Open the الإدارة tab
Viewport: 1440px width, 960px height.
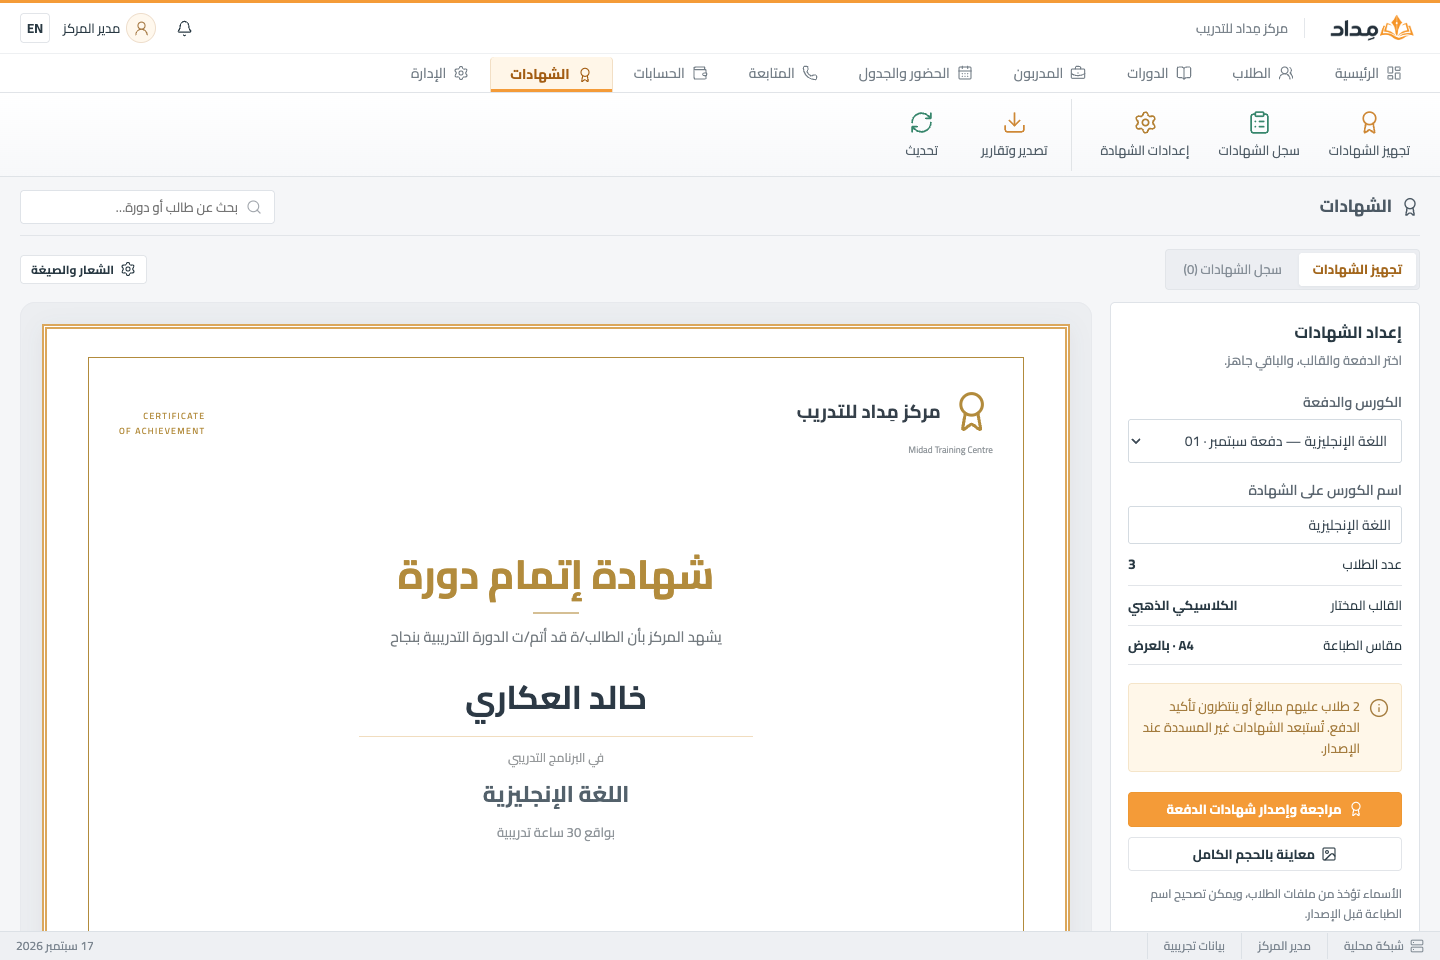[x=439, y=73]
